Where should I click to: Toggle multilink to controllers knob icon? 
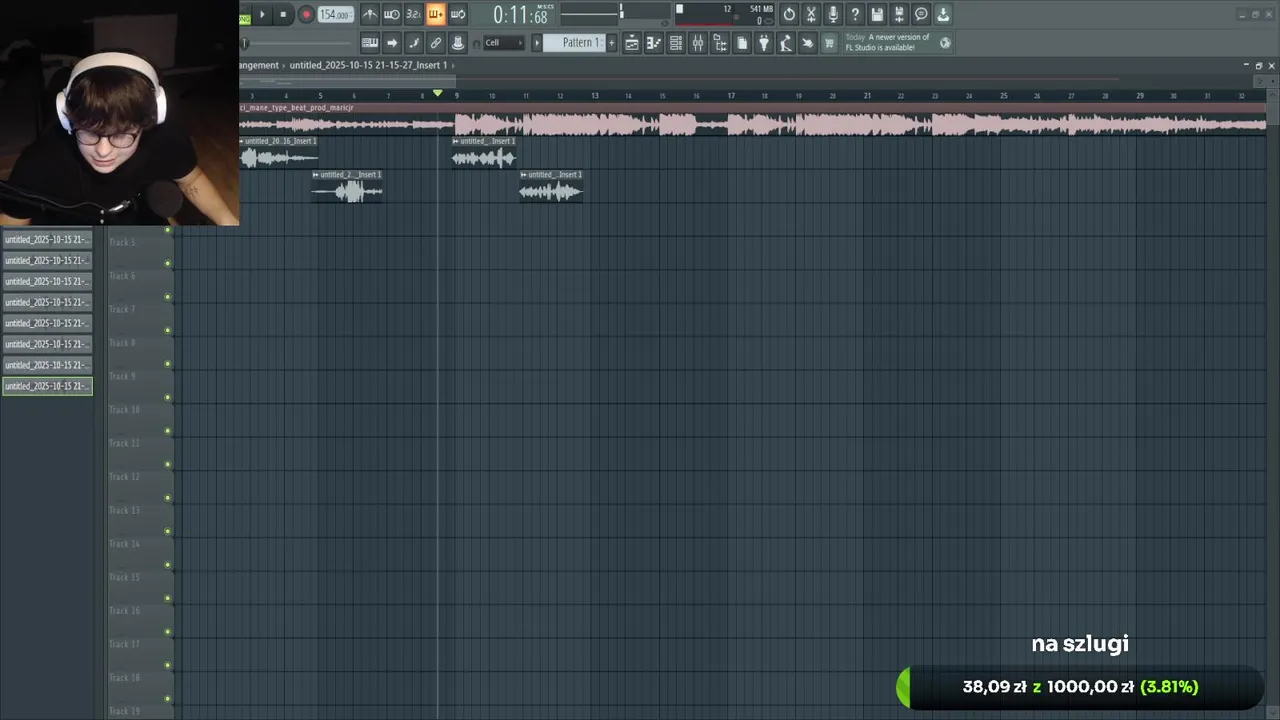(x=458, y=43)
